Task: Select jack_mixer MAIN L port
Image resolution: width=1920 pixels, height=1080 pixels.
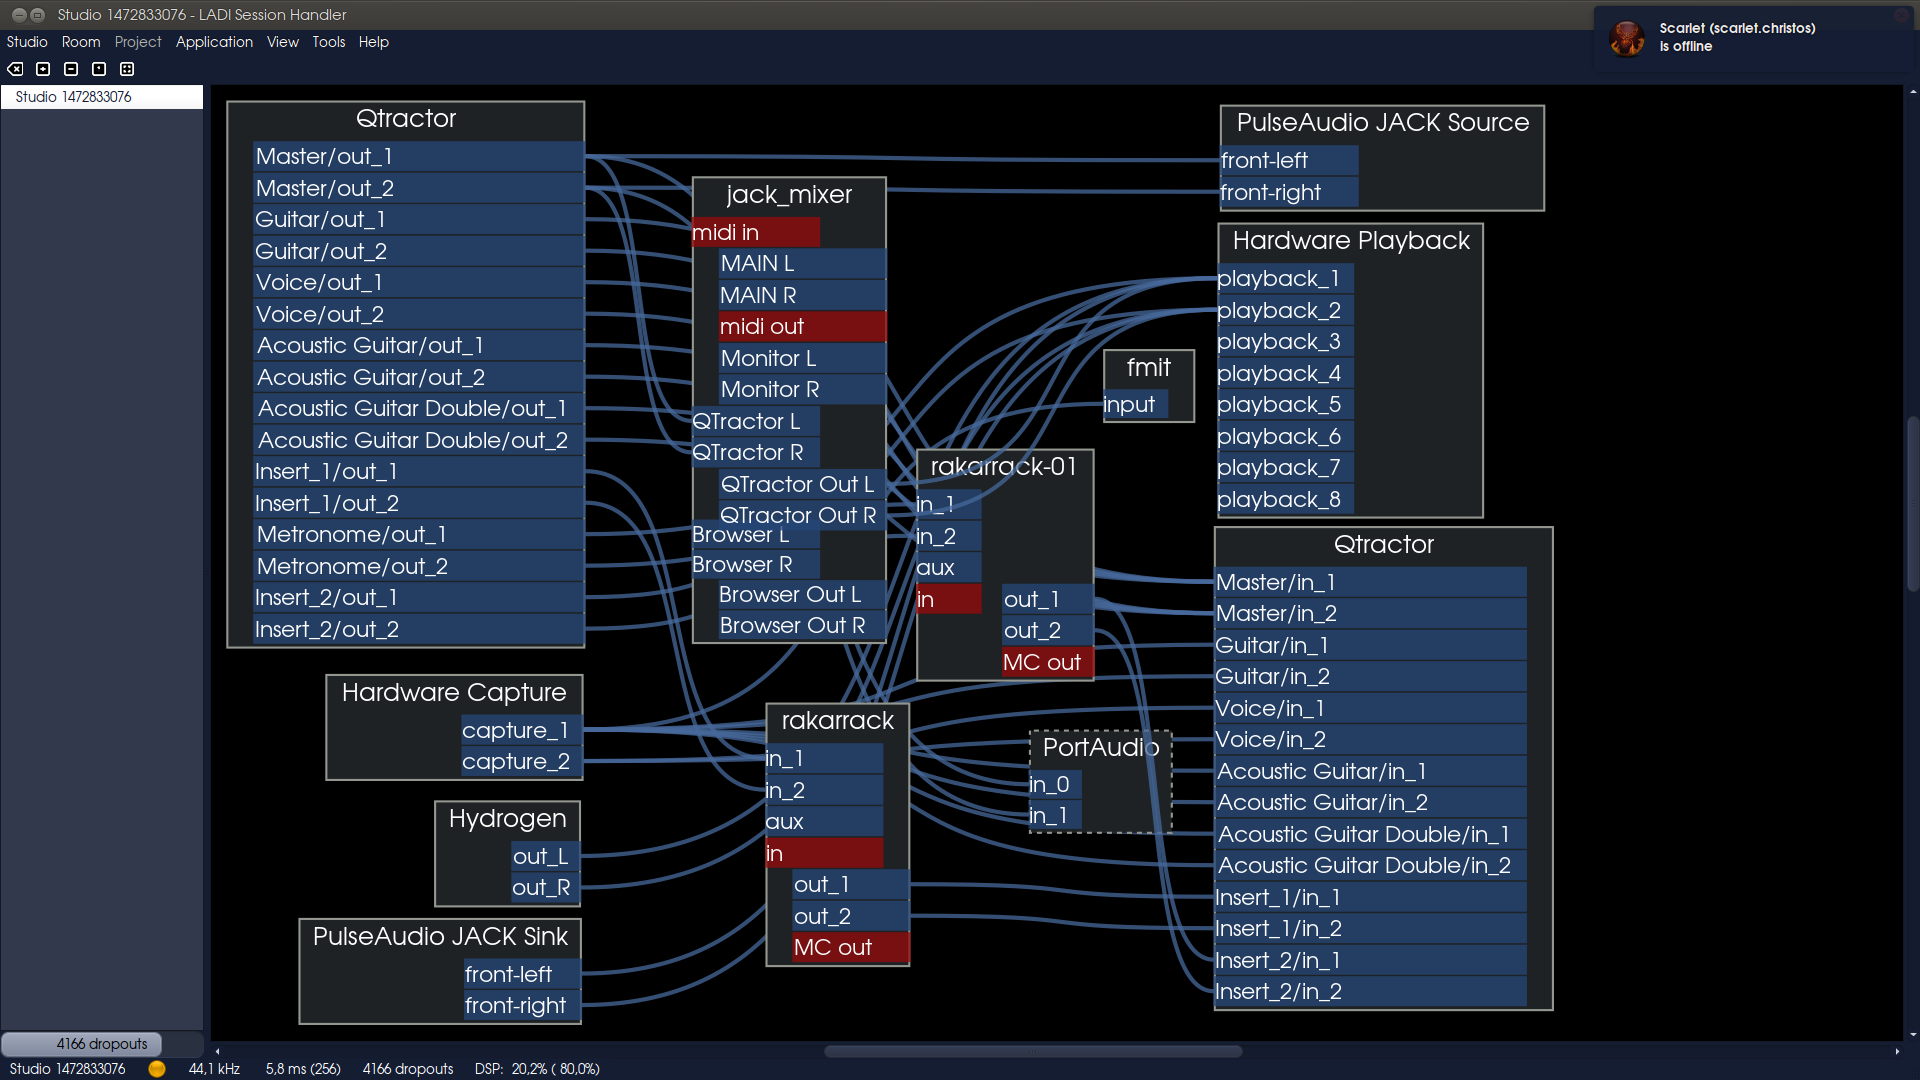Action: click(802, 263)
